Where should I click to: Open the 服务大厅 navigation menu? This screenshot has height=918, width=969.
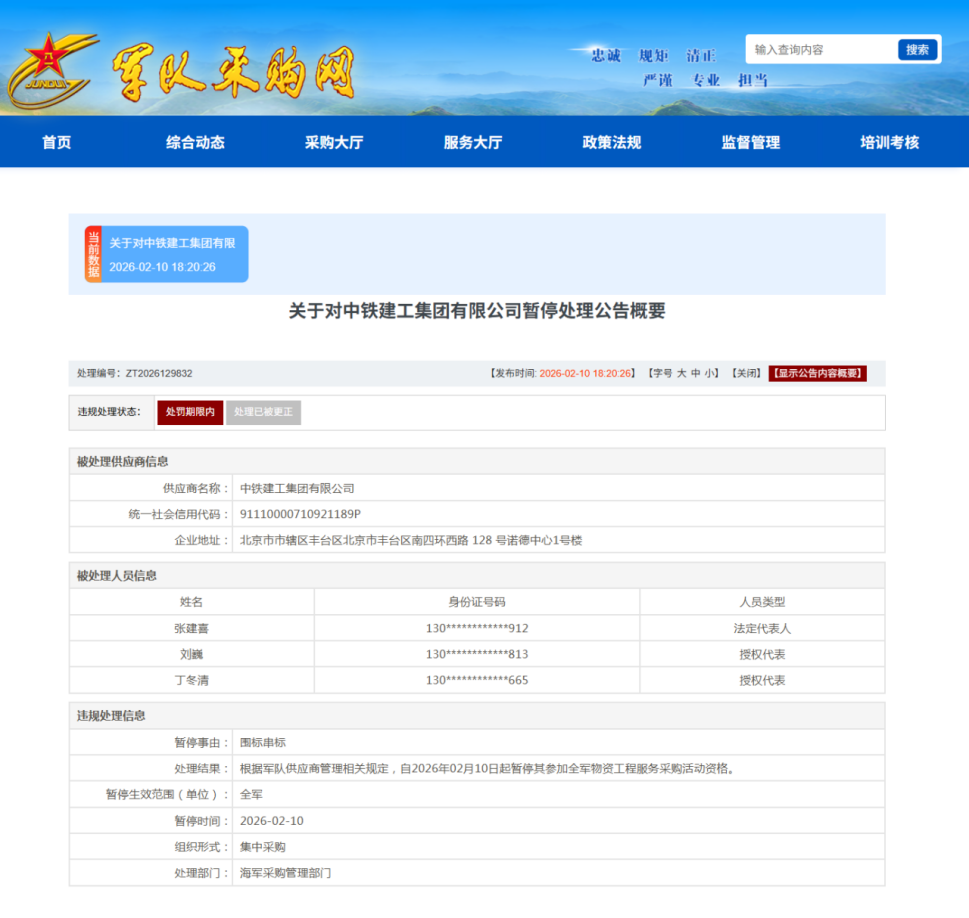[x=471, y=142]
